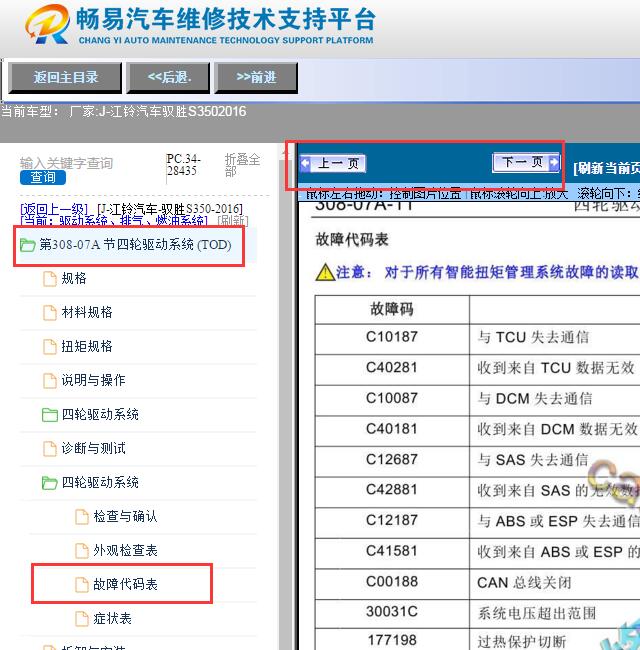Open the 症状表 document
Screen dimensions: 640x650
coord(112,618)
